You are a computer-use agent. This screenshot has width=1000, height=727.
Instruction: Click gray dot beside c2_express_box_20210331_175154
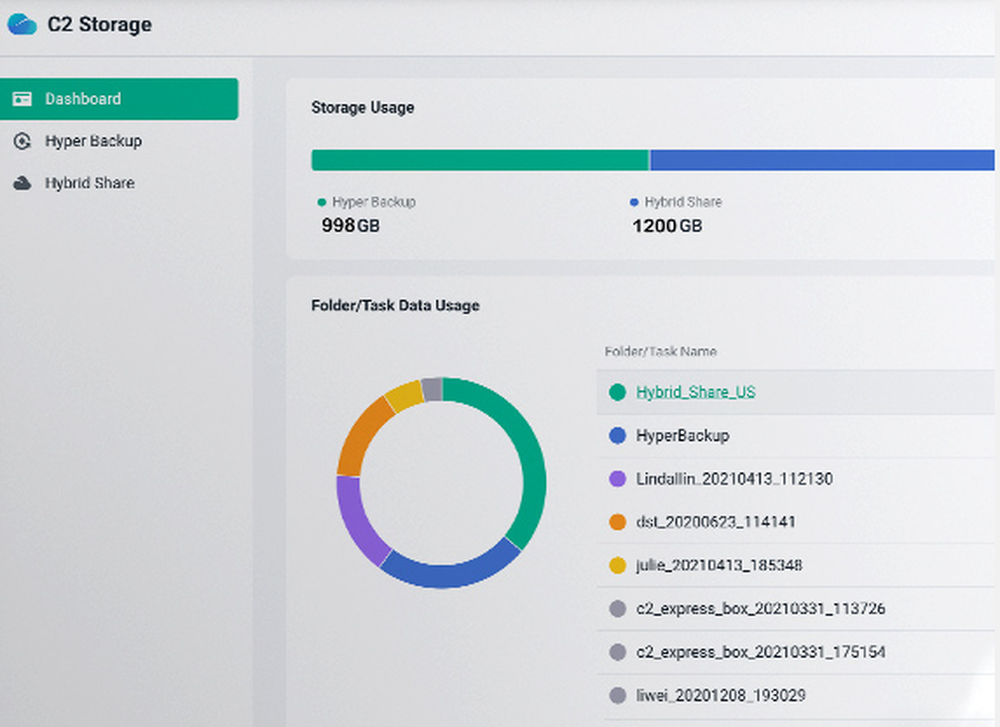pyautogui.click(x=617, y=652)
